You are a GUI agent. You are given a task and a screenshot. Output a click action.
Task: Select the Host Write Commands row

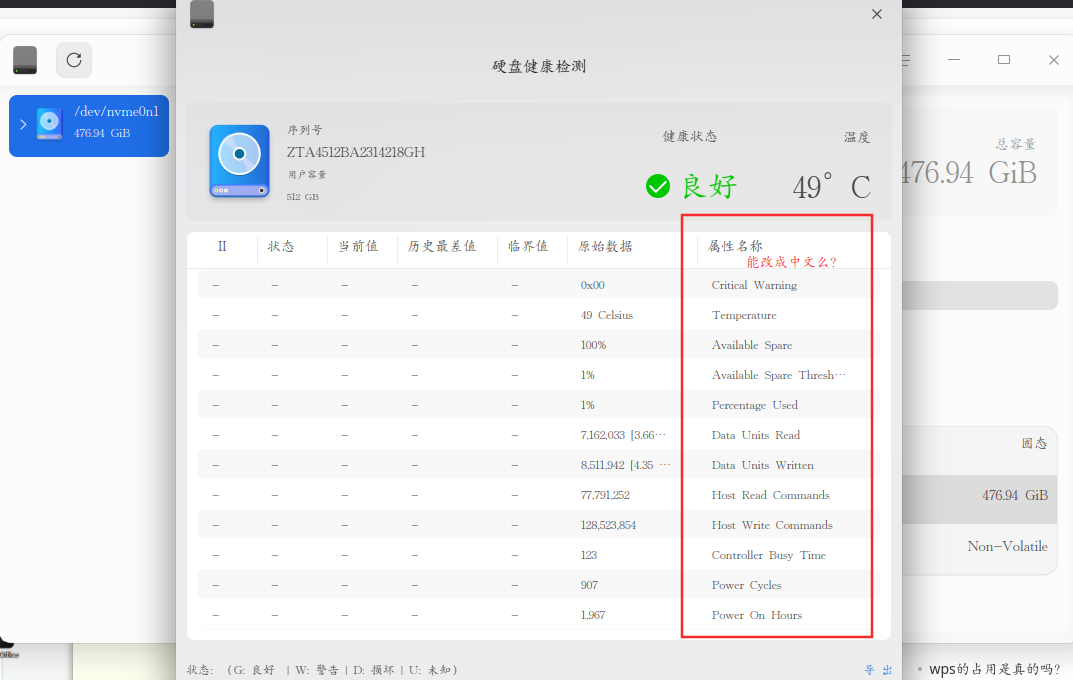point(539,526)
